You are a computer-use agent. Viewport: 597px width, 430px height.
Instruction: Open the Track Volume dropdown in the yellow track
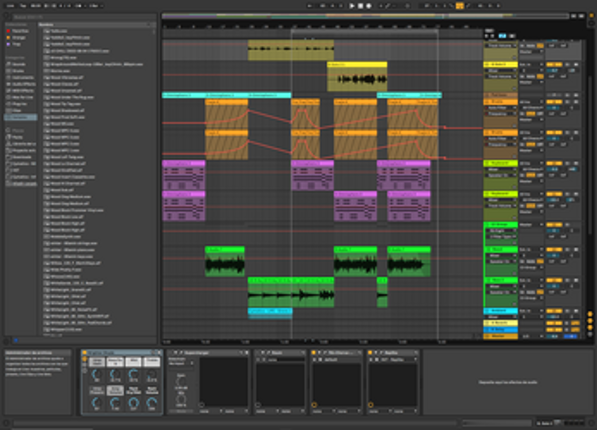pos(500,76)
